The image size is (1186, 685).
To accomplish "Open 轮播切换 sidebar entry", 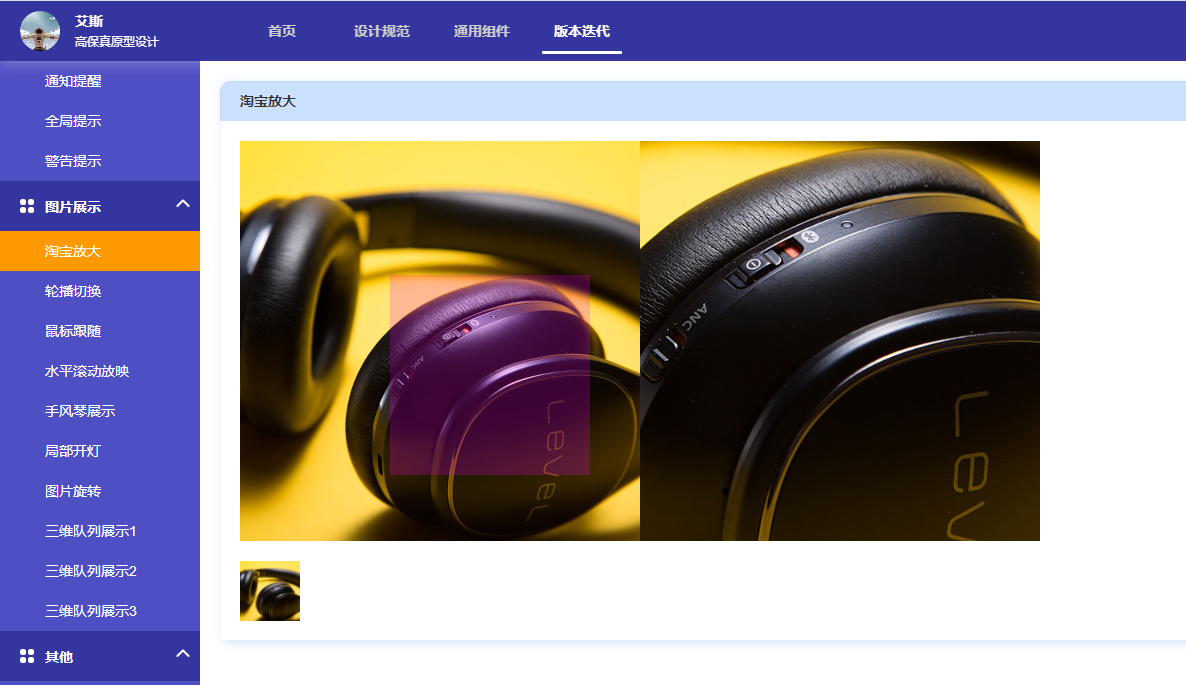I will click(100, 291).
